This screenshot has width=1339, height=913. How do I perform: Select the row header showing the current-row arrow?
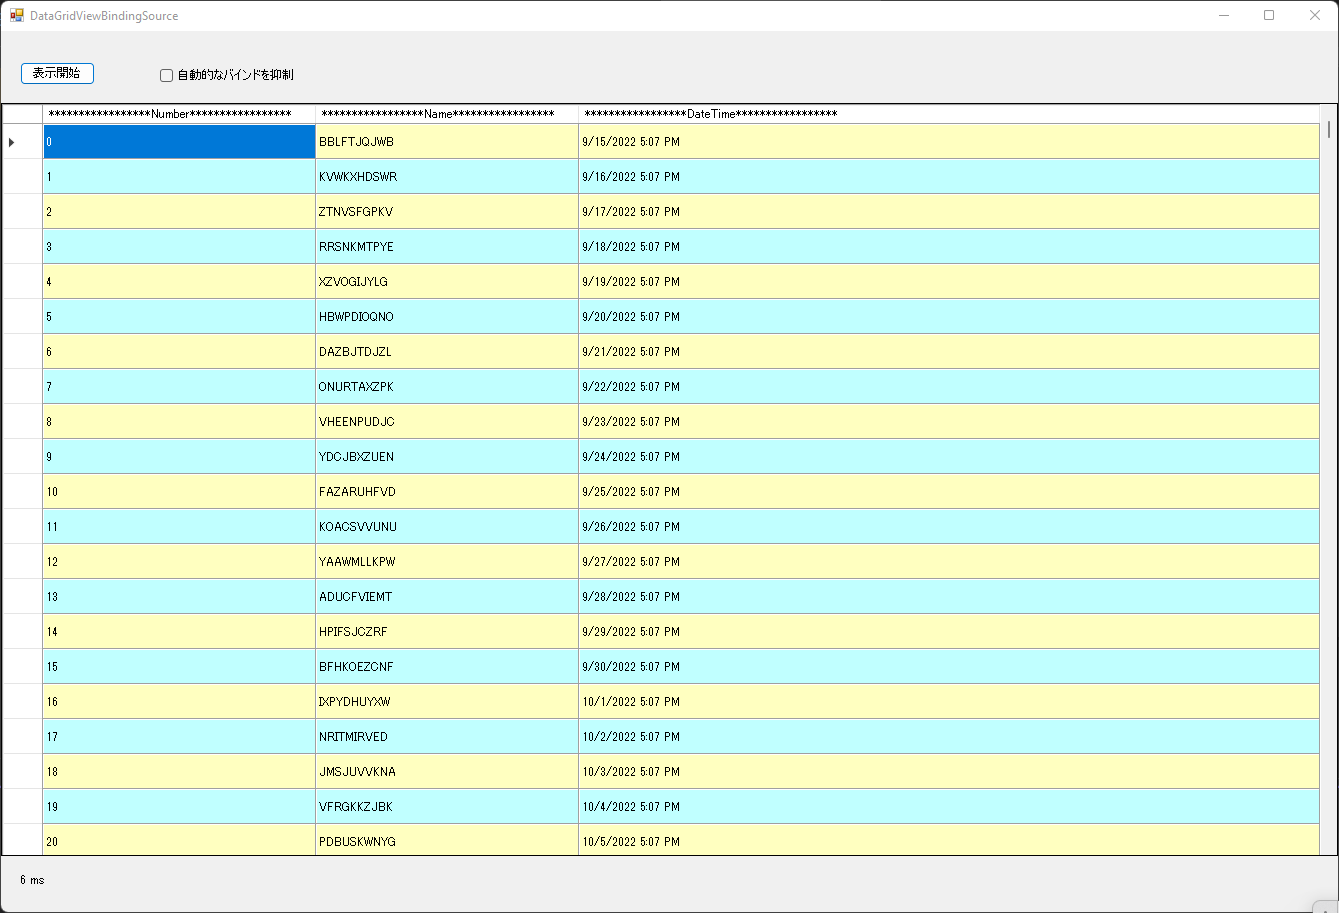click(x=22, y=142)
